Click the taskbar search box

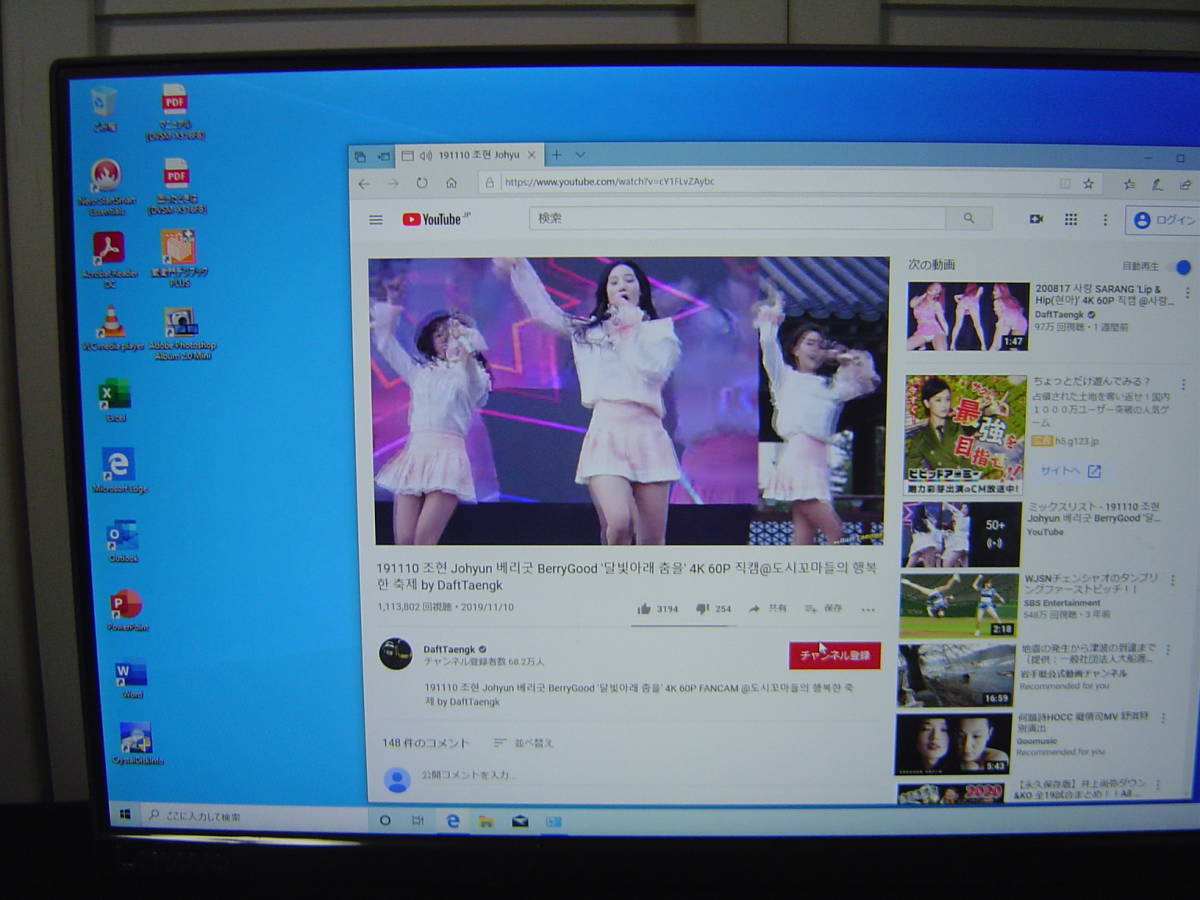tap(253, 817)
